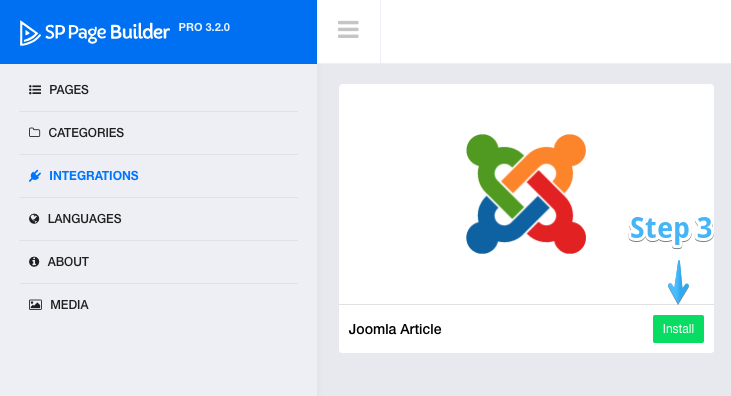Click the SP Page Builder logo icon
This screenshot has height=396, width=731.
pos(30,33)
